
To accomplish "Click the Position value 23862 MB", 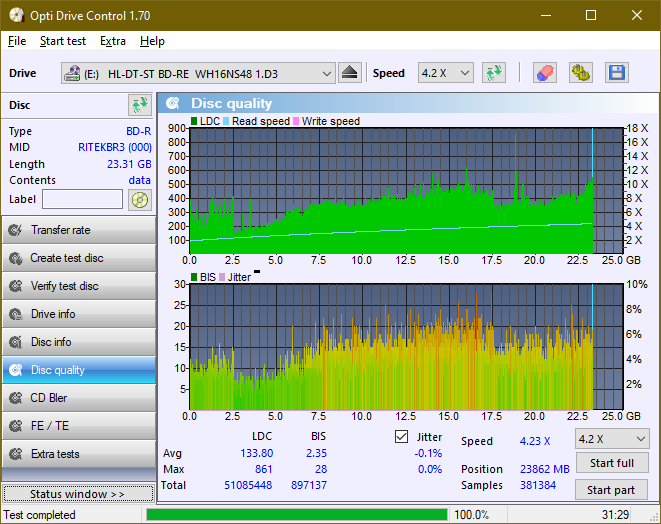I will 545,469.
